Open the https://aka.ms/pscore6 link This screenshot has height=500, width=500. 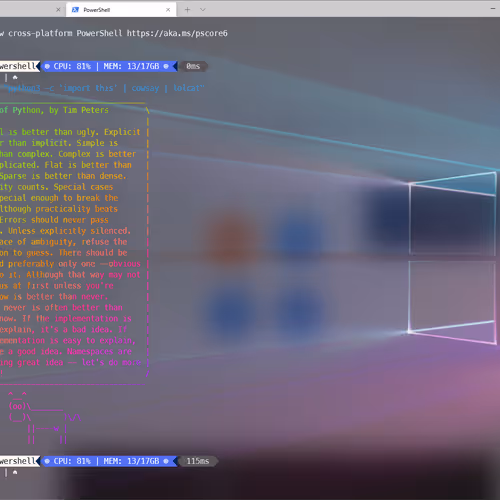tap(177, 33)
